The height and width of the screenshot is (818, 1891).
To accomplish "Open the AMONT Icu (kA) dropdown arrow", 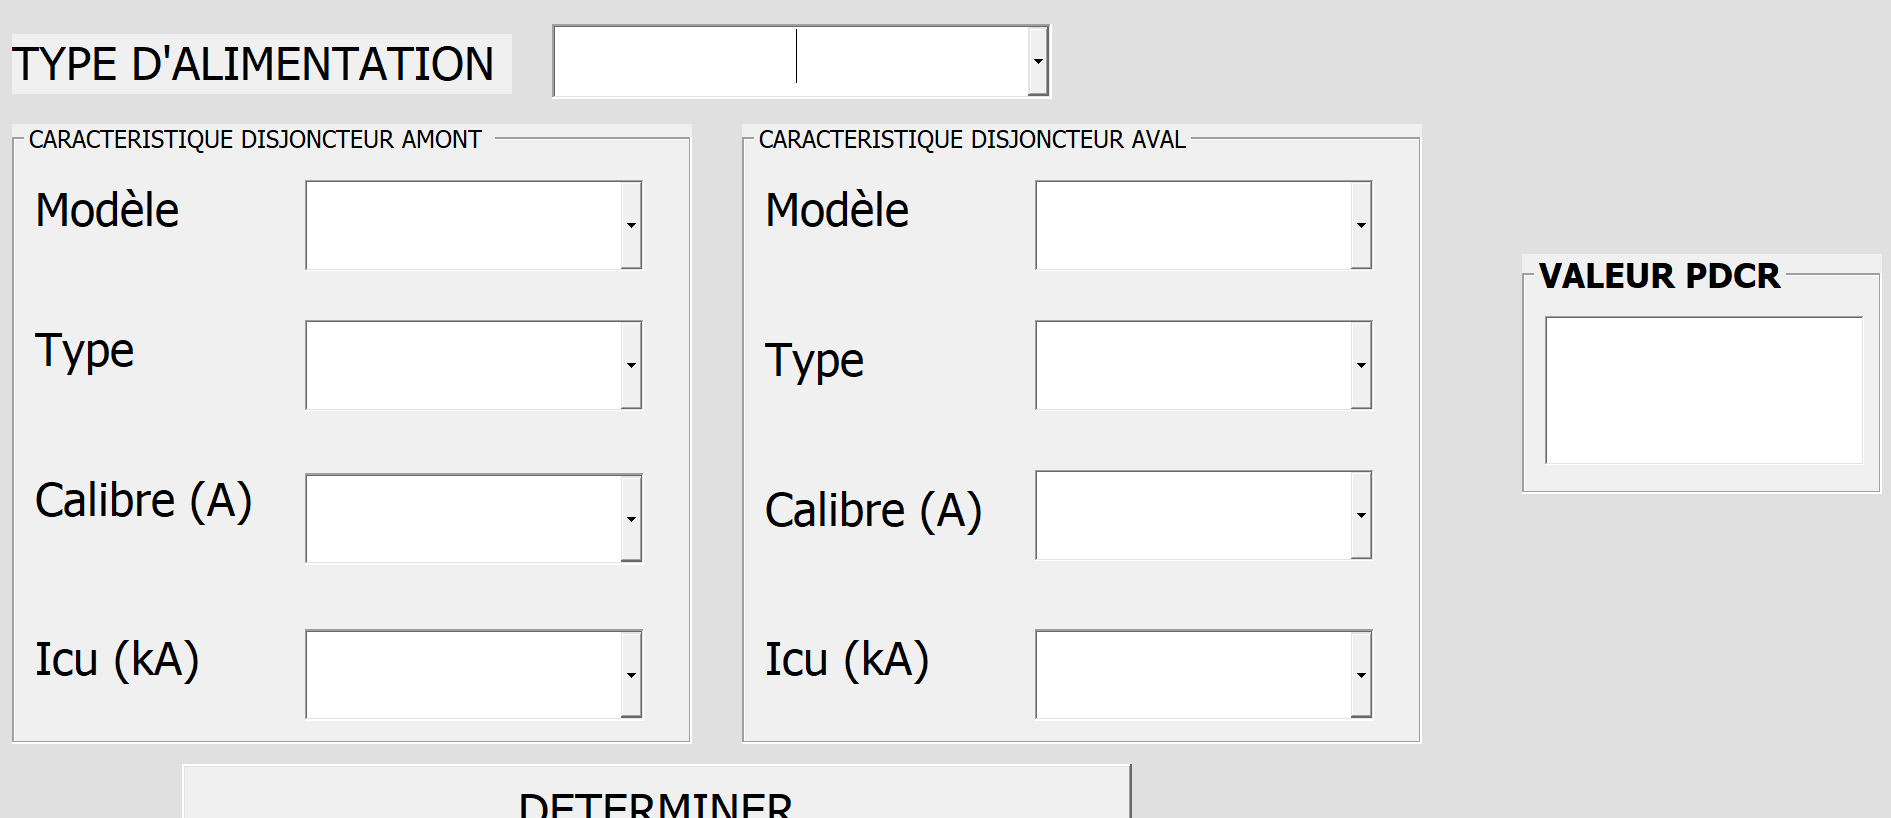I will (x=631, y=674).
